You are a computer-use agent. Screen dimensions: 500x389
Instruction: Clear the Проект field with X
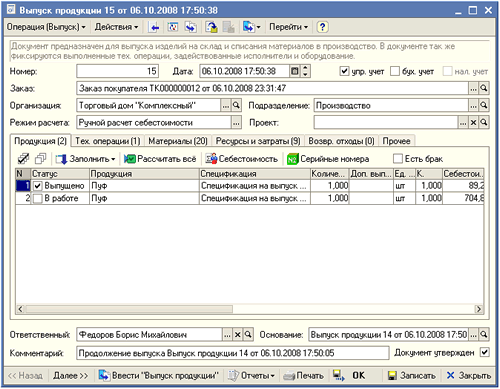tap(473, 123)
